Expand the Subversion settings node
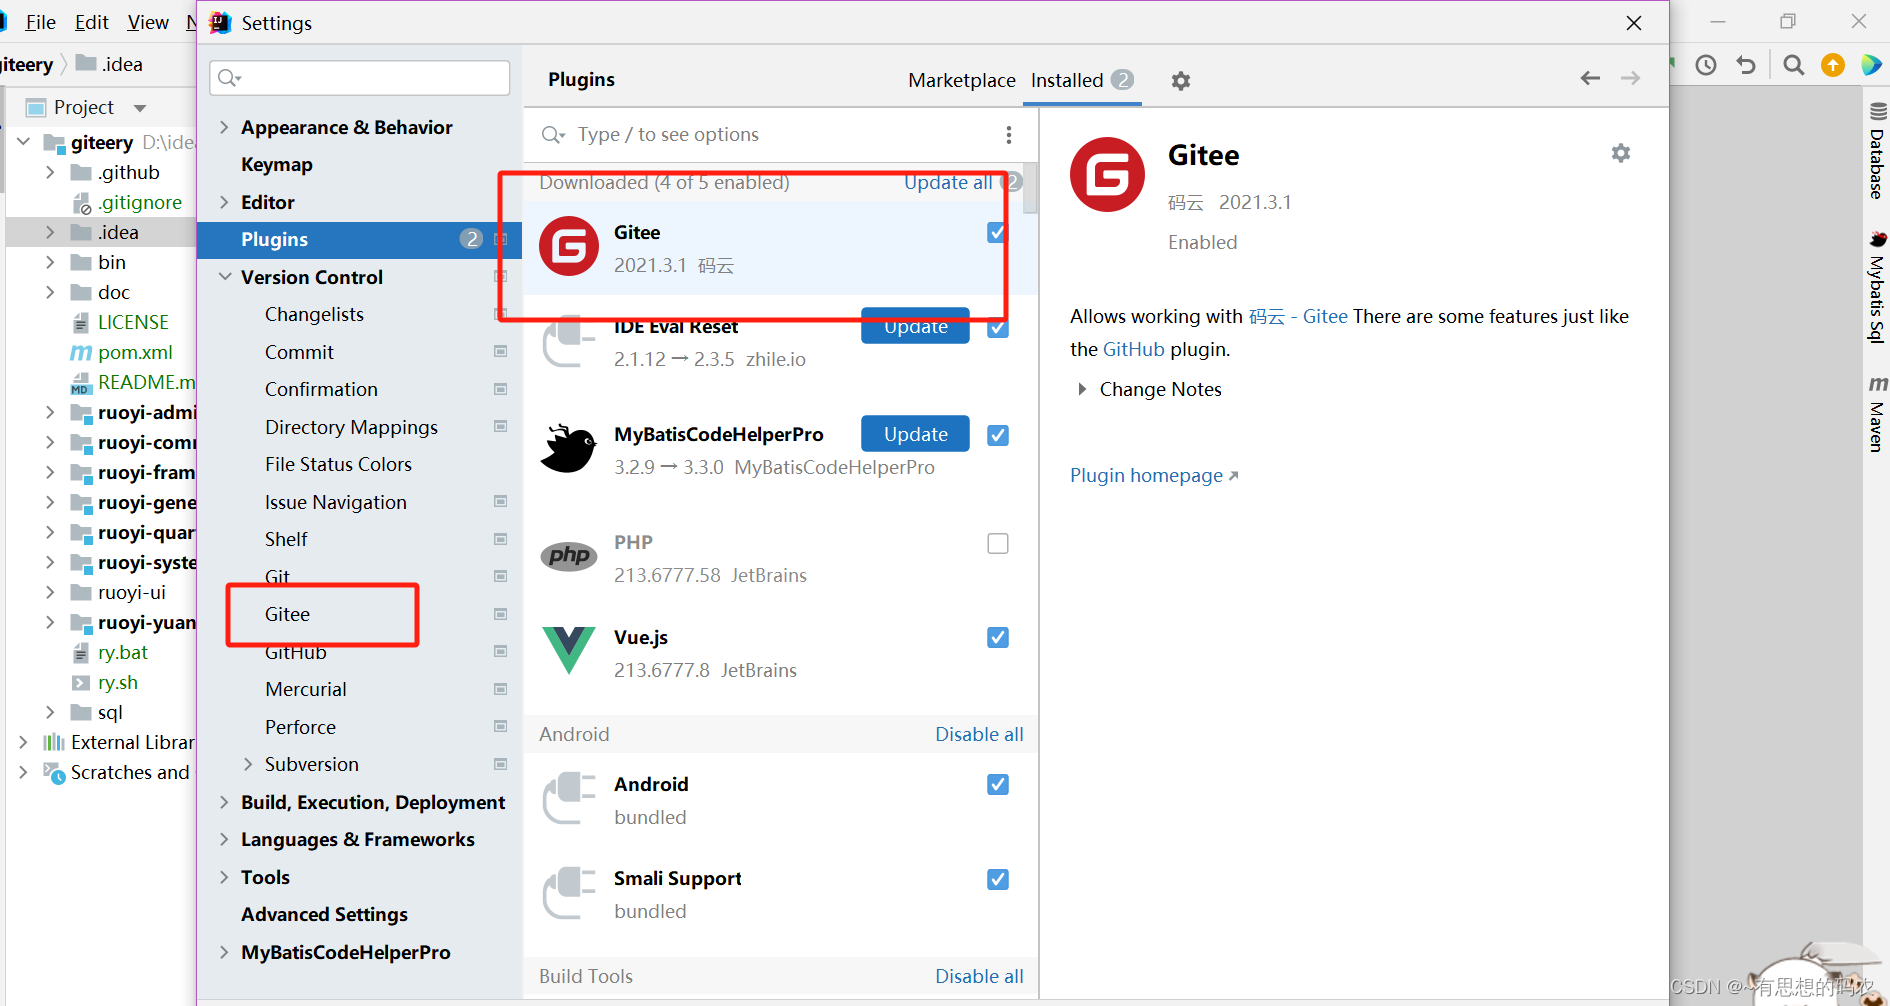The height and width of the screenshot is (1006, 1890). [248, 764]
